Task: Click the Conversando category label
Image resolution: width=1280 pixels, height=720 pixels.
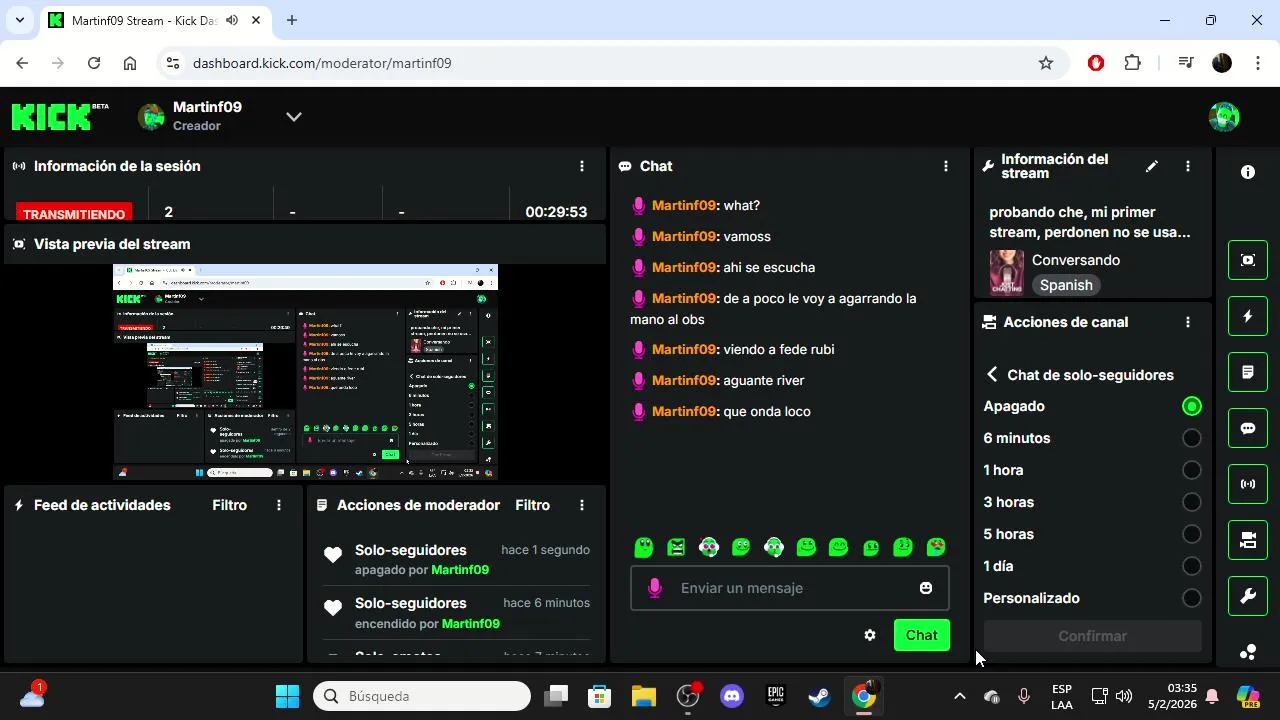Action: [1076, 260]
